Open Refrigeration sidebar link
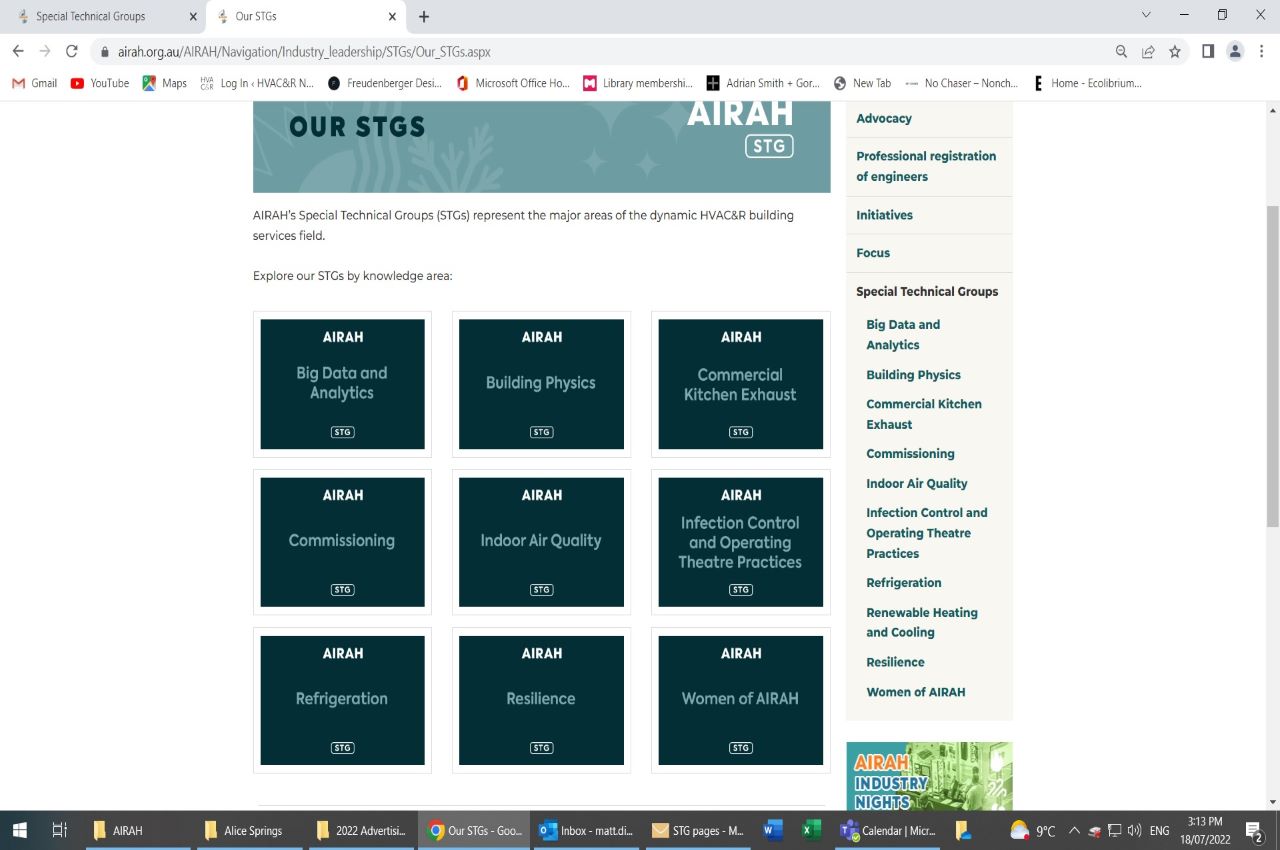 [904, 583]
